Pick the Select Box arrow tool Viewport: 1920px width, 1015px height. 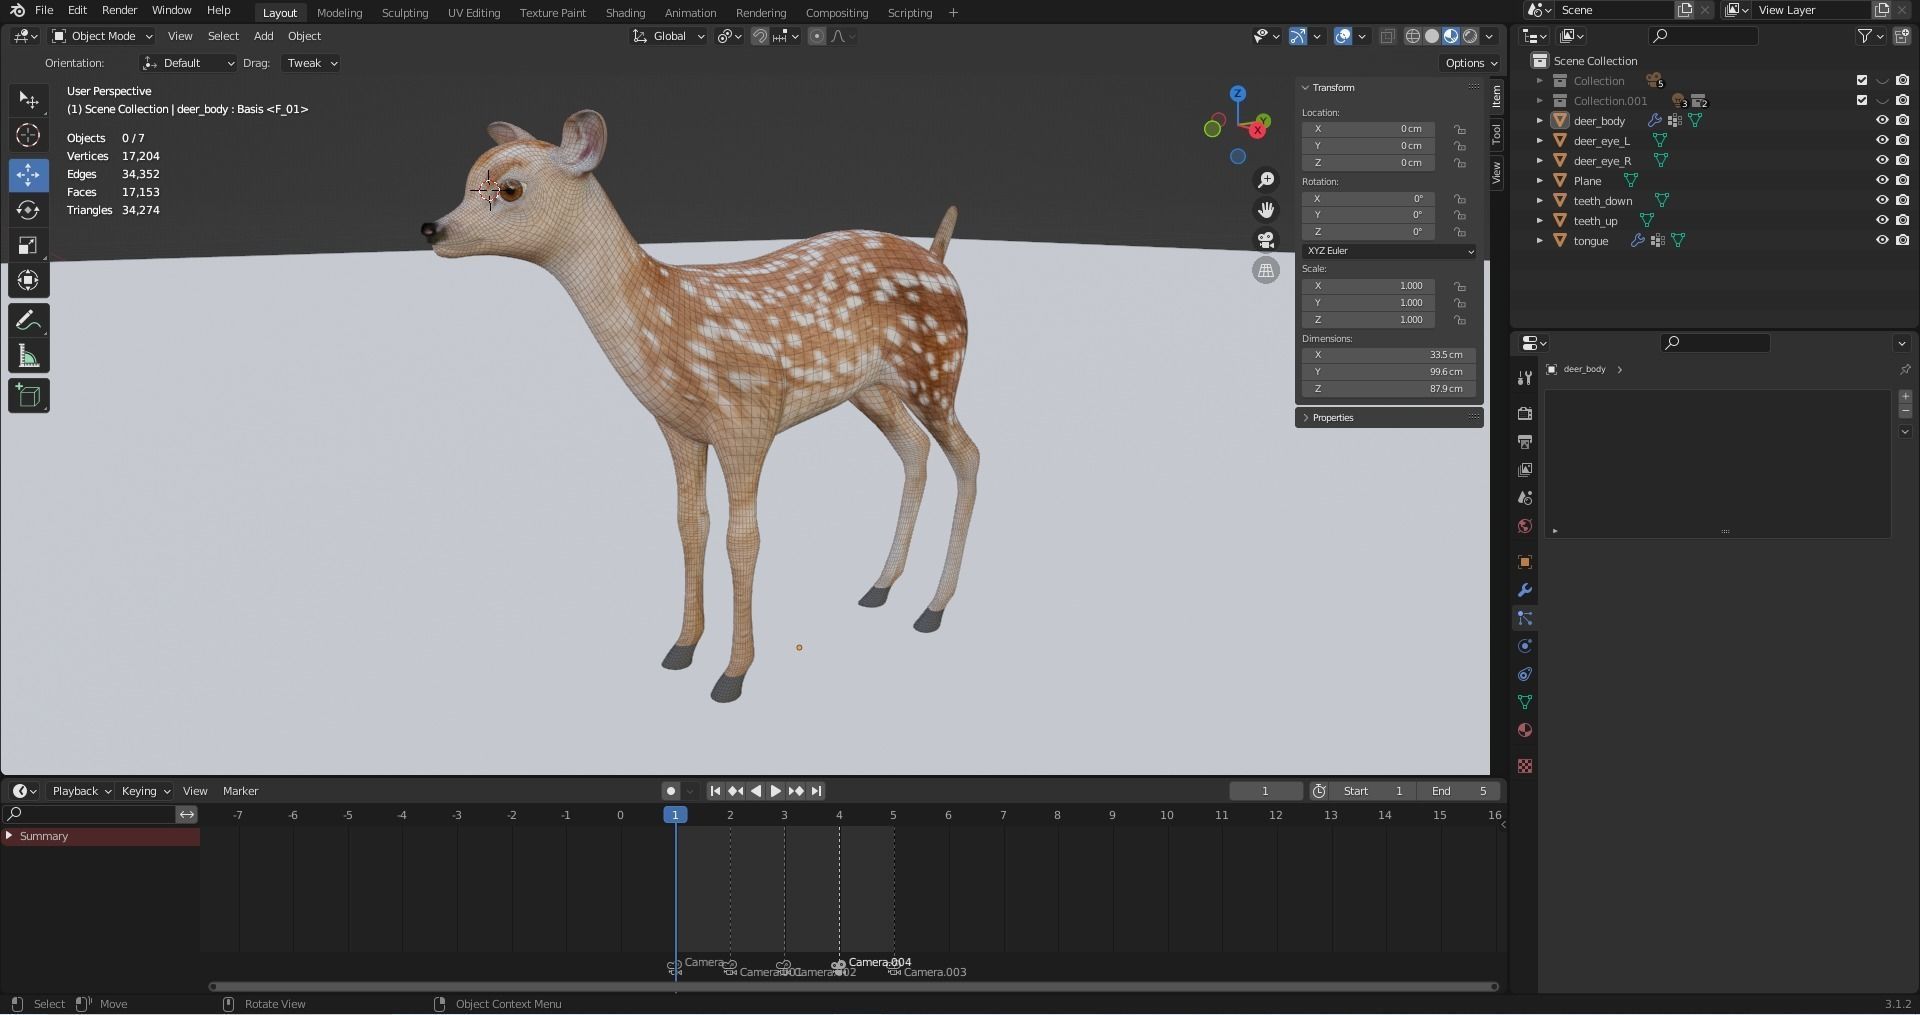click(x=28, y=99)
